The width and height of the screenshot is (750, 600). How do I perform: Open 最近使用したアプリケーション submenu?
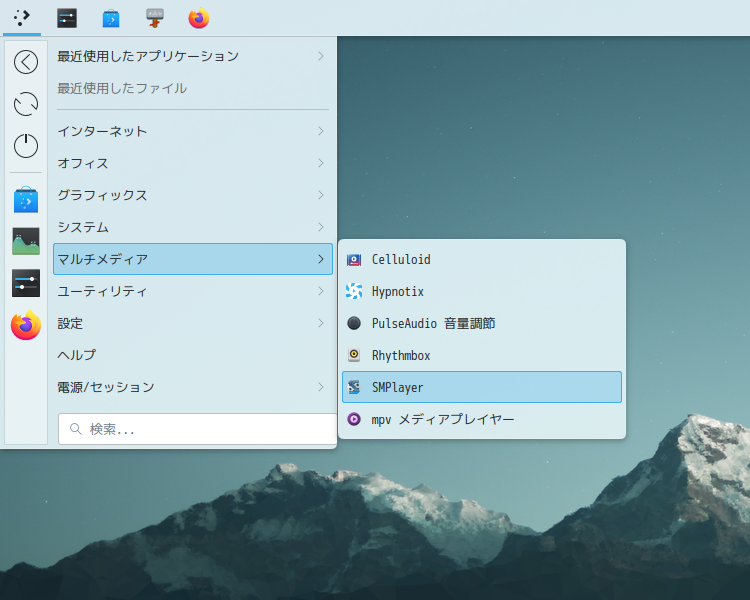click(193, 56)
